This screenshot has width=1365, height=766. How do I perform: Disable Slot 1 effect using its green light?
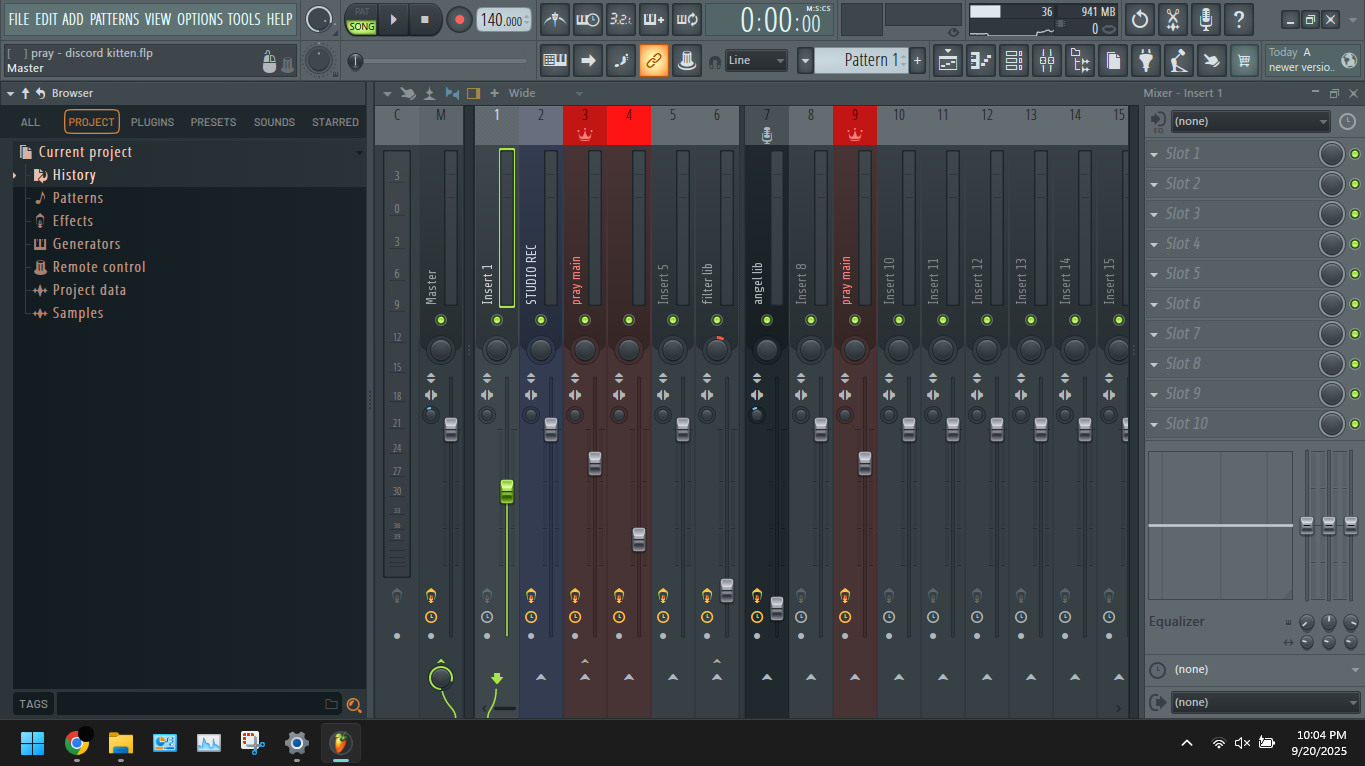click(x=1355, y=154)
